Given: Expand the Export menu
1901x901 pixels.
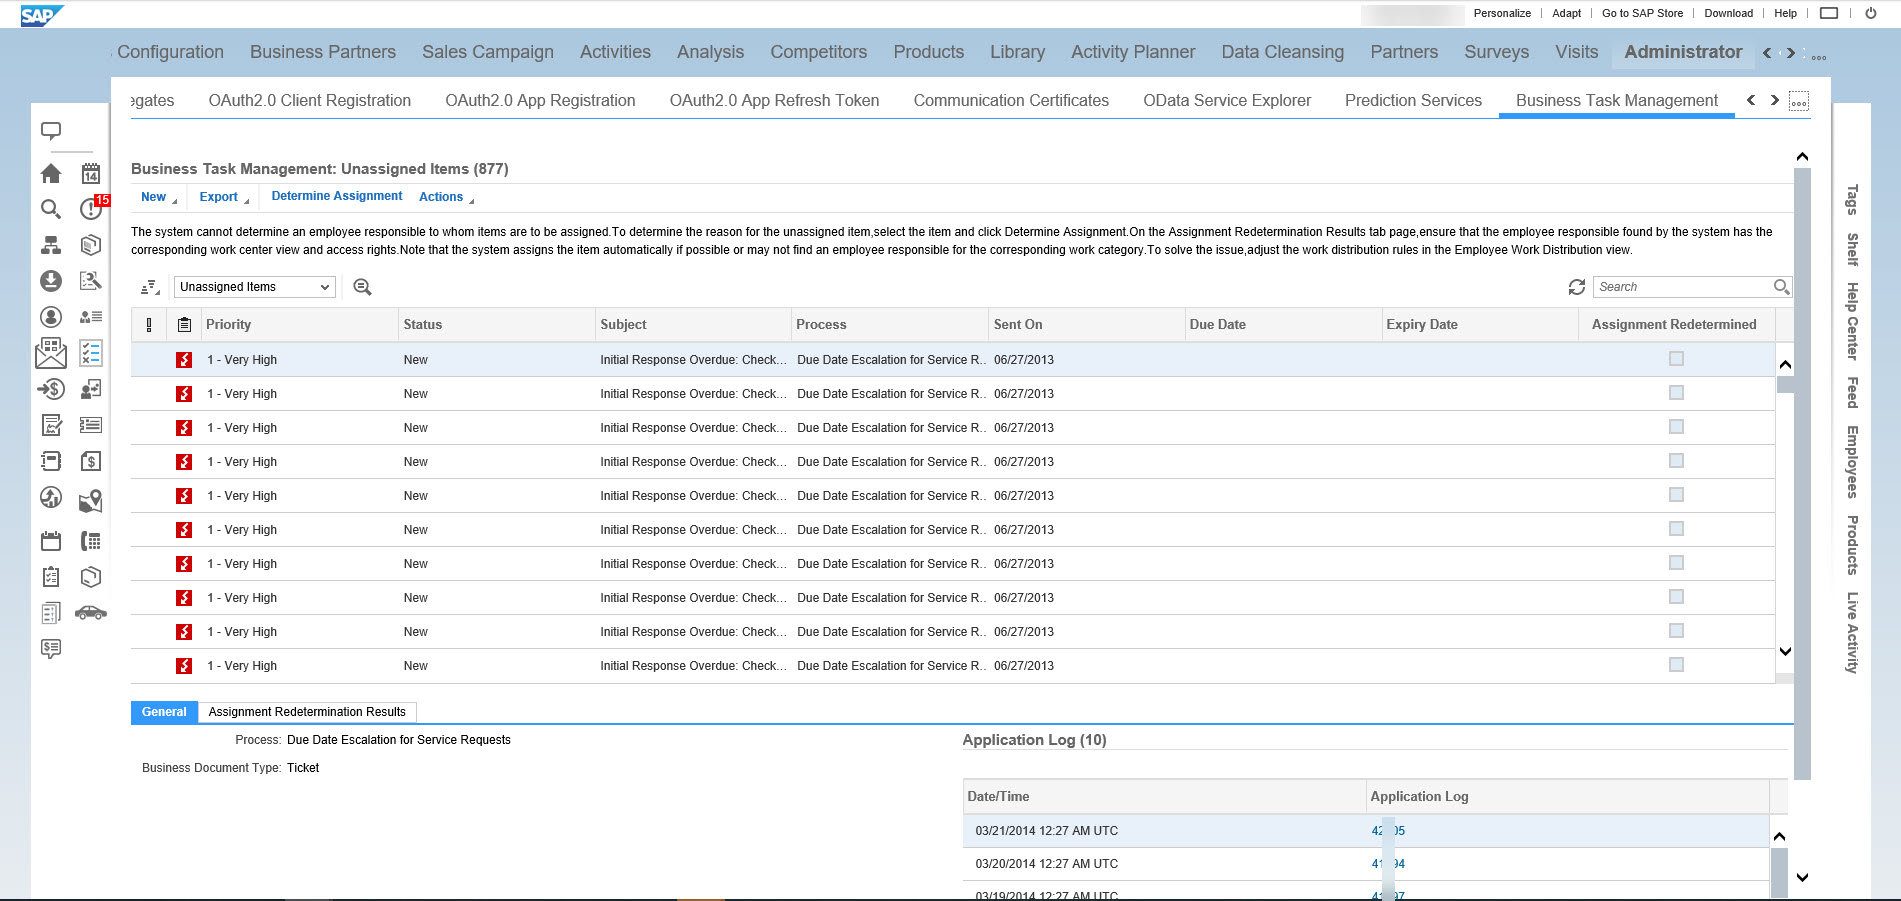Looking at the screenshot, I should 224,197.
